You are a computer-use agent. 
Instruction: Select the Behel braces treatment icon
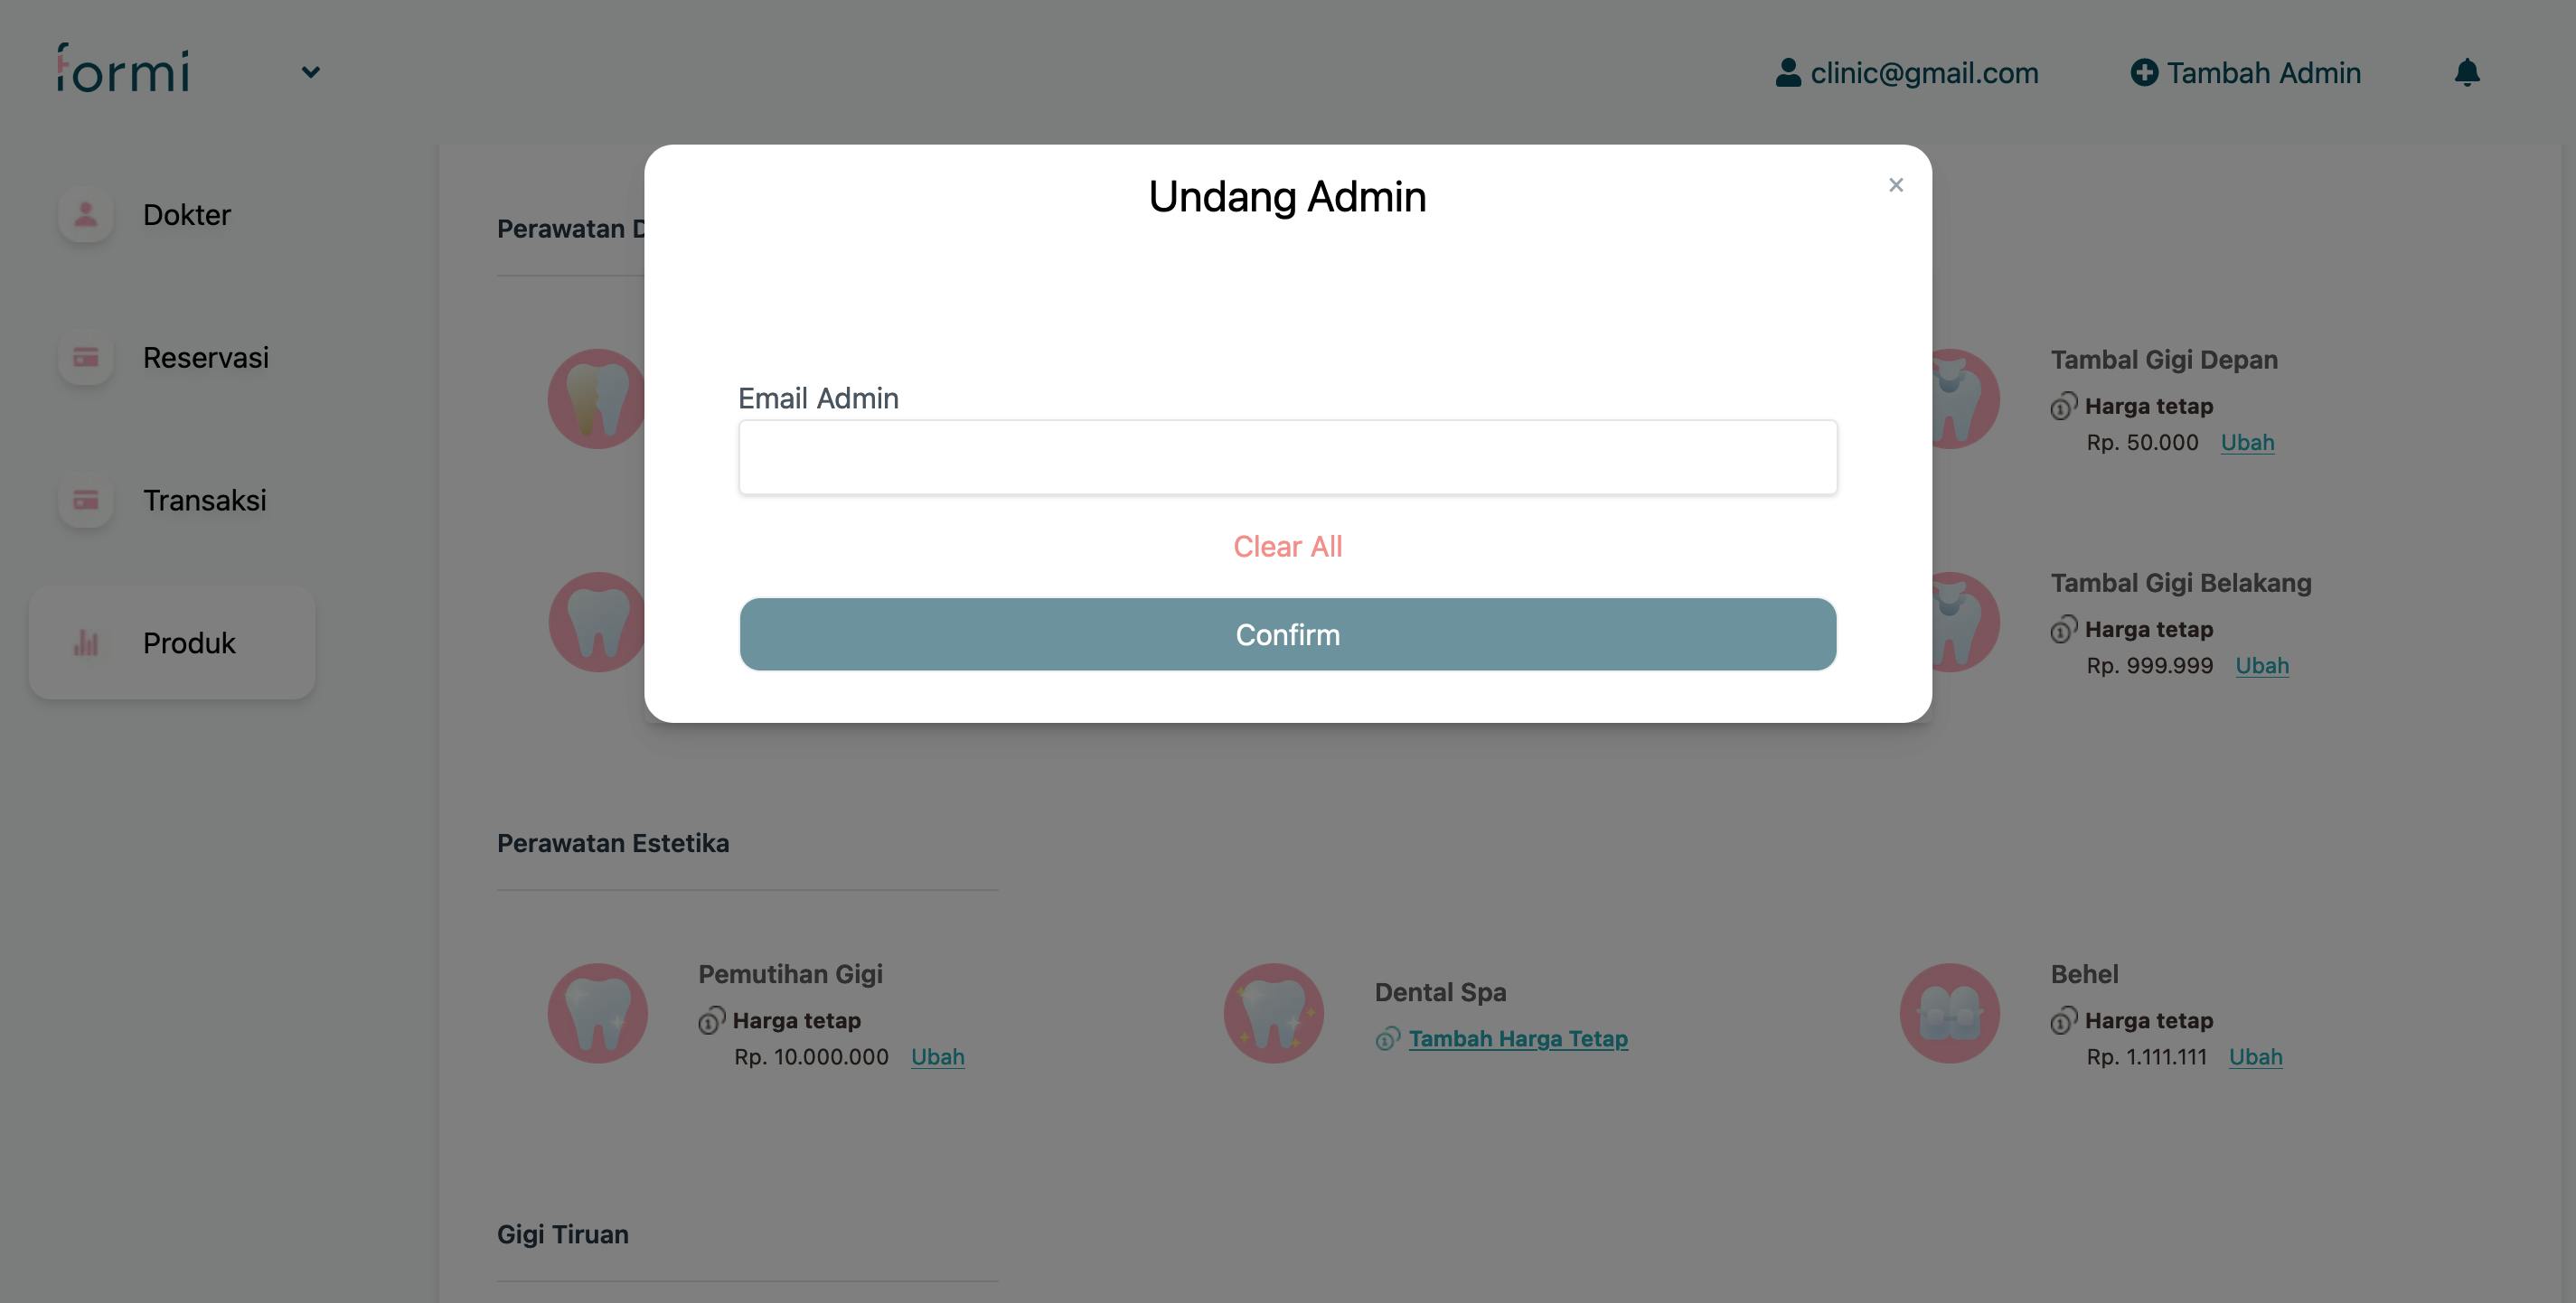1949,1013
